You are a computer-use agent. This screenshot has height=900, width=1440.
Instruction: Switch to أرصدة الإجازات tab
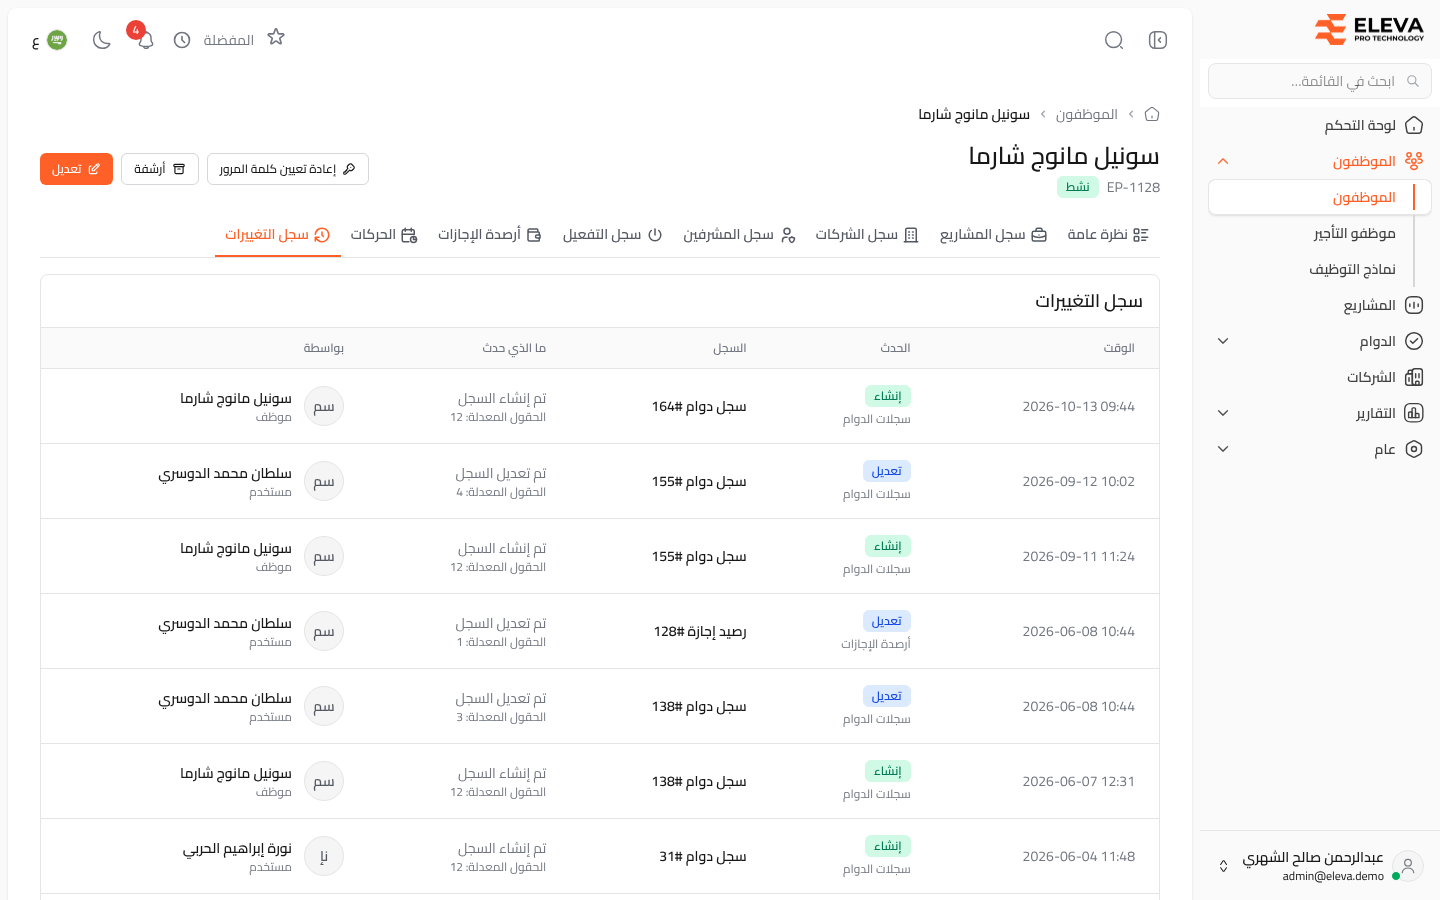(x=490, y=235)
